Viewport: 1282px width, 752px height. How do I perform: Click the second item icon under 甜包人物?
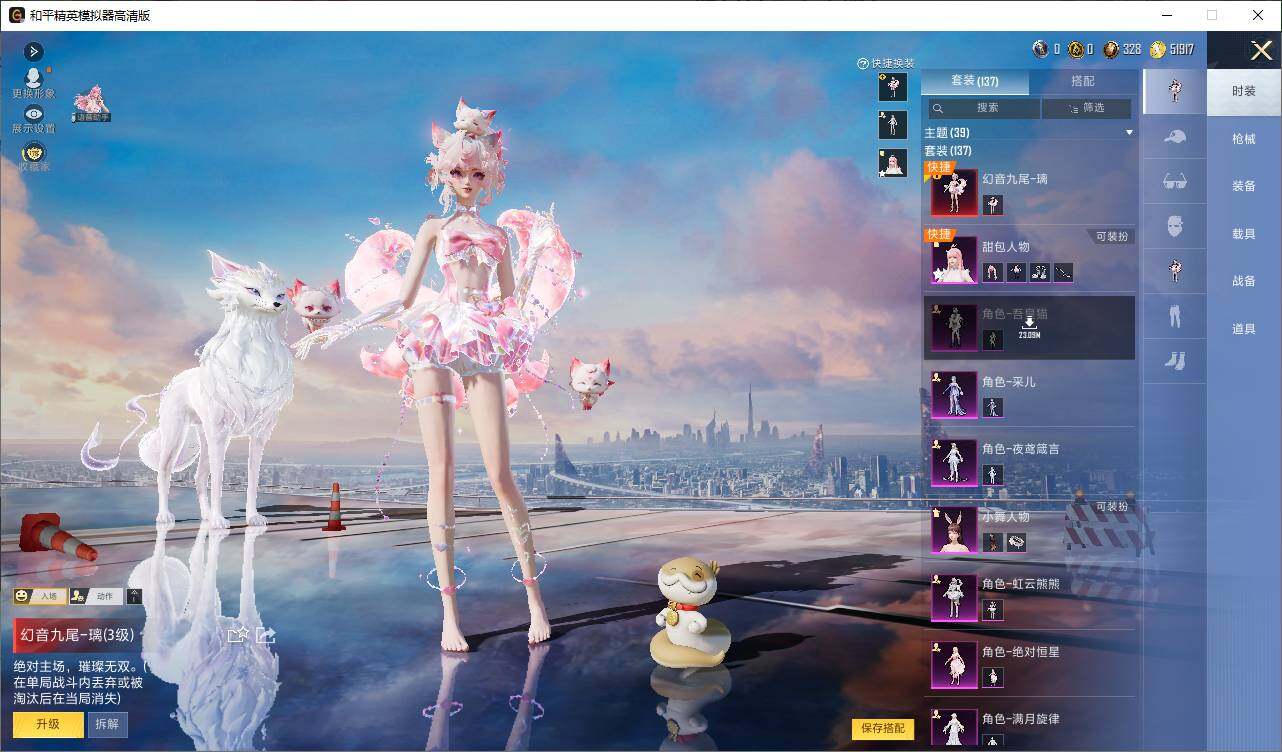pyautogui.click(x=1016, y=272)
